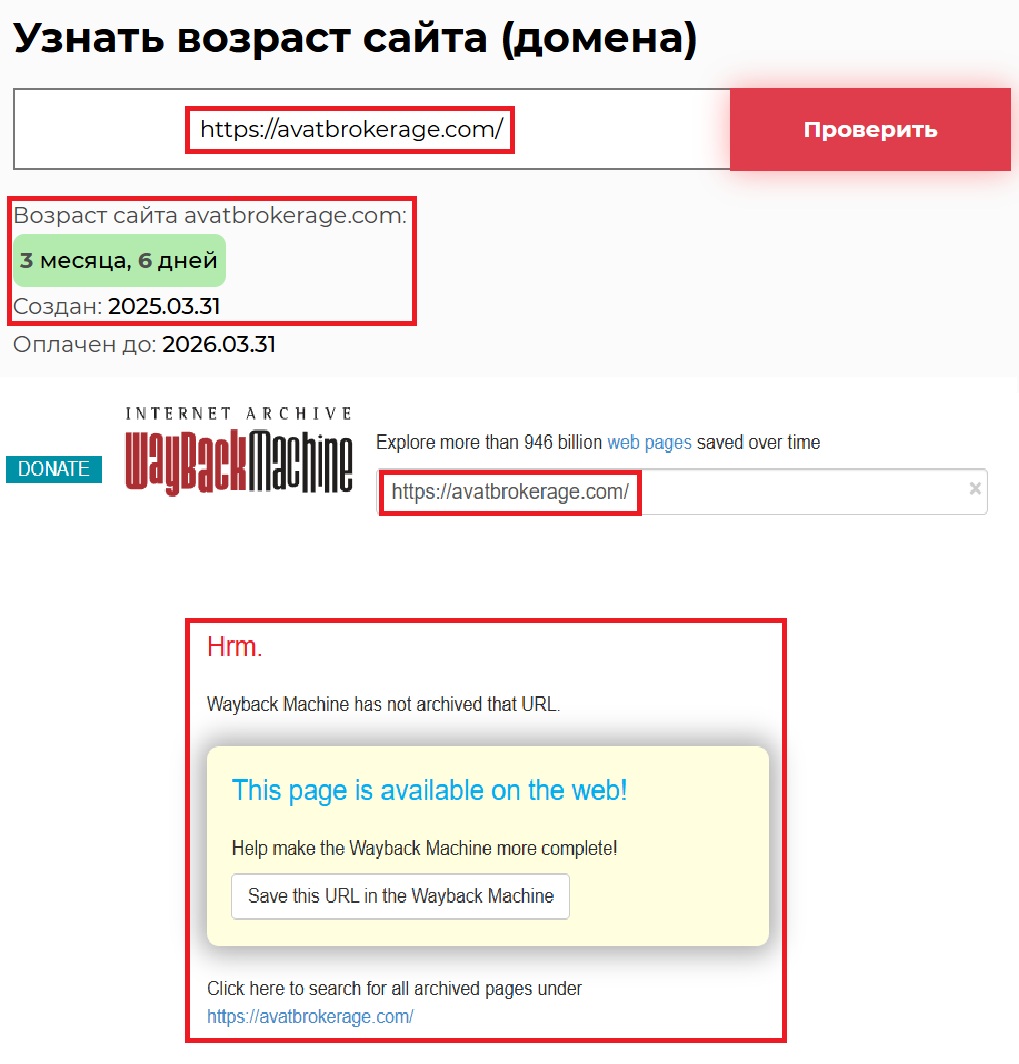Click "Help make the Wayback Machine more complete!" text
Image resolution: width=1019 pixels, height=1064 pixels.
click(425, 848)
